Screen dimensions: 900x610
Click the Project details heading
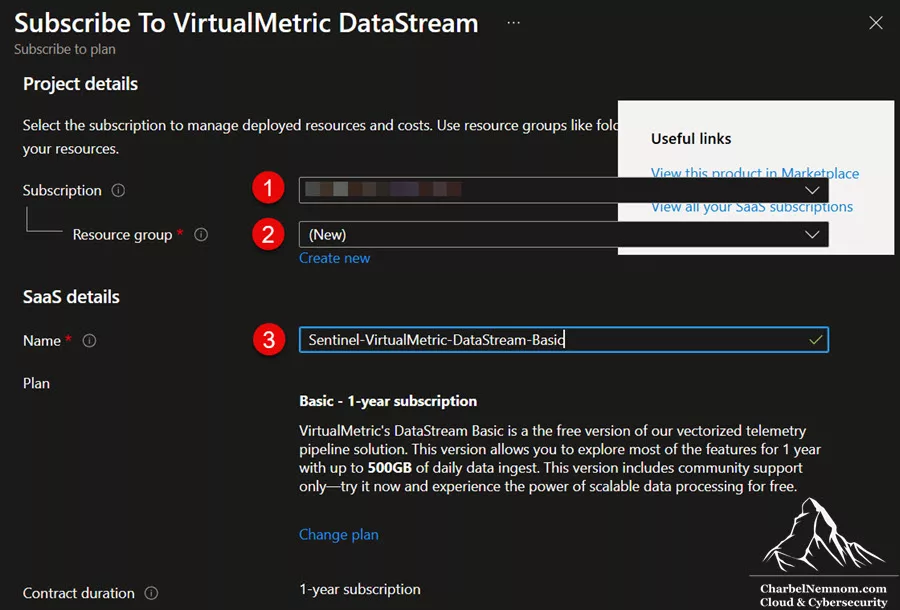point(80,84)
